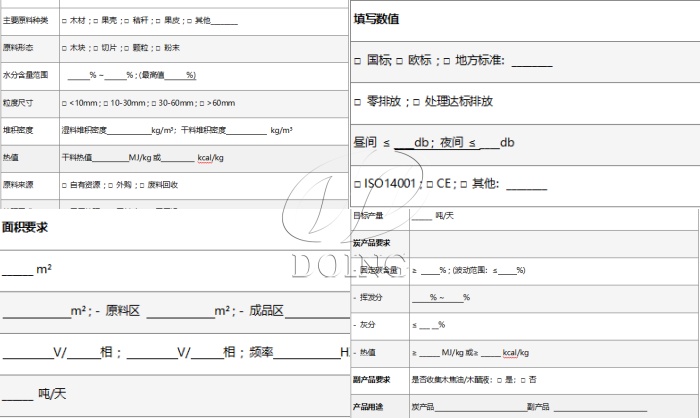Check 其他 next to CE certification
Image resolution: width=700 pixels, height=418 pixels.
464,184
